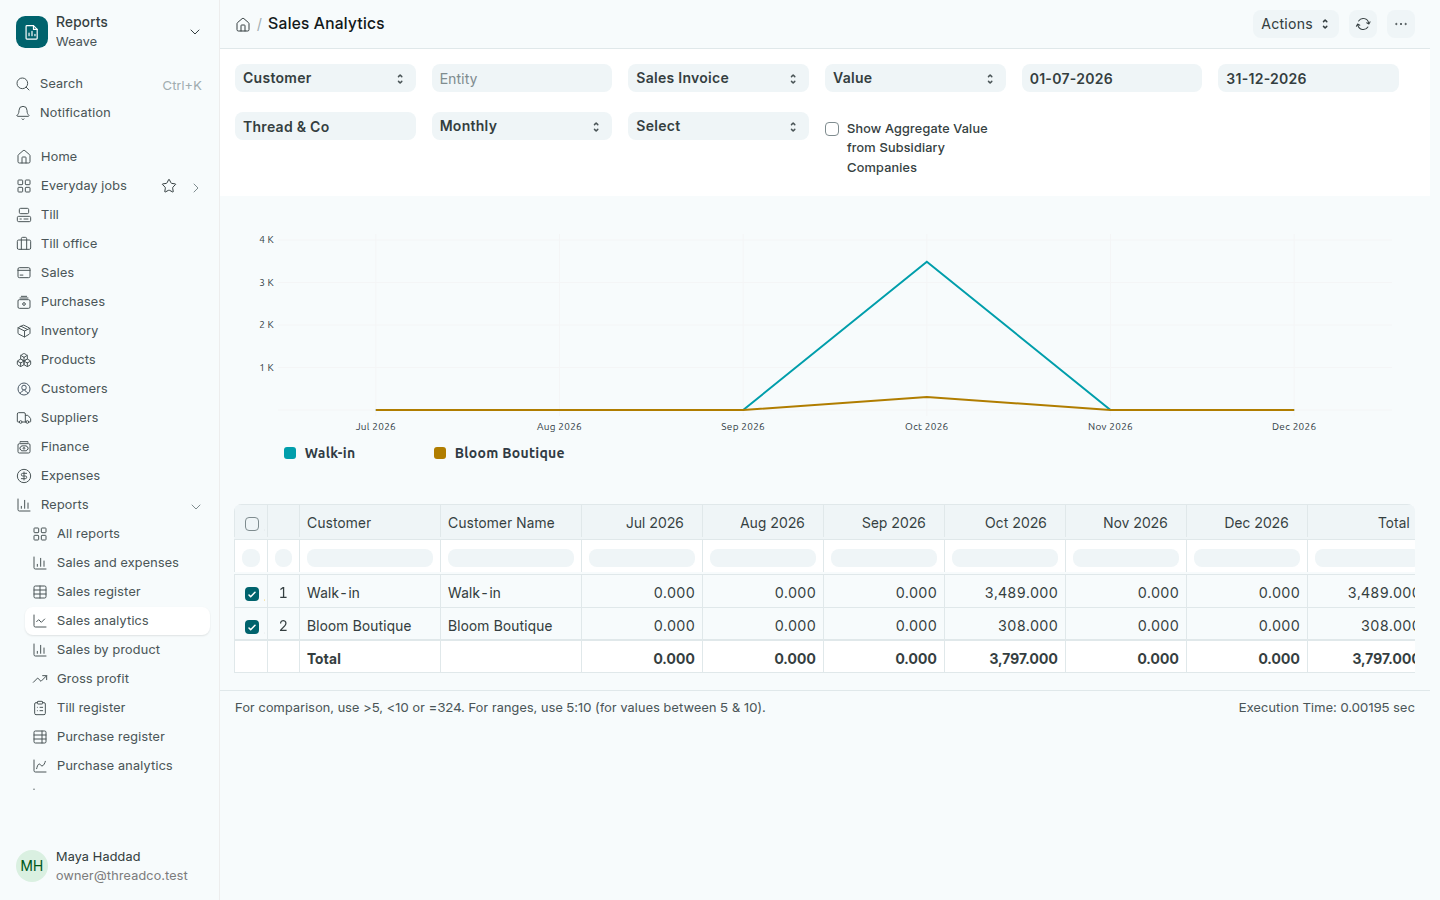Click the 01-07-2026 from date field
Screen dimensions: 1440x900
1112,78
